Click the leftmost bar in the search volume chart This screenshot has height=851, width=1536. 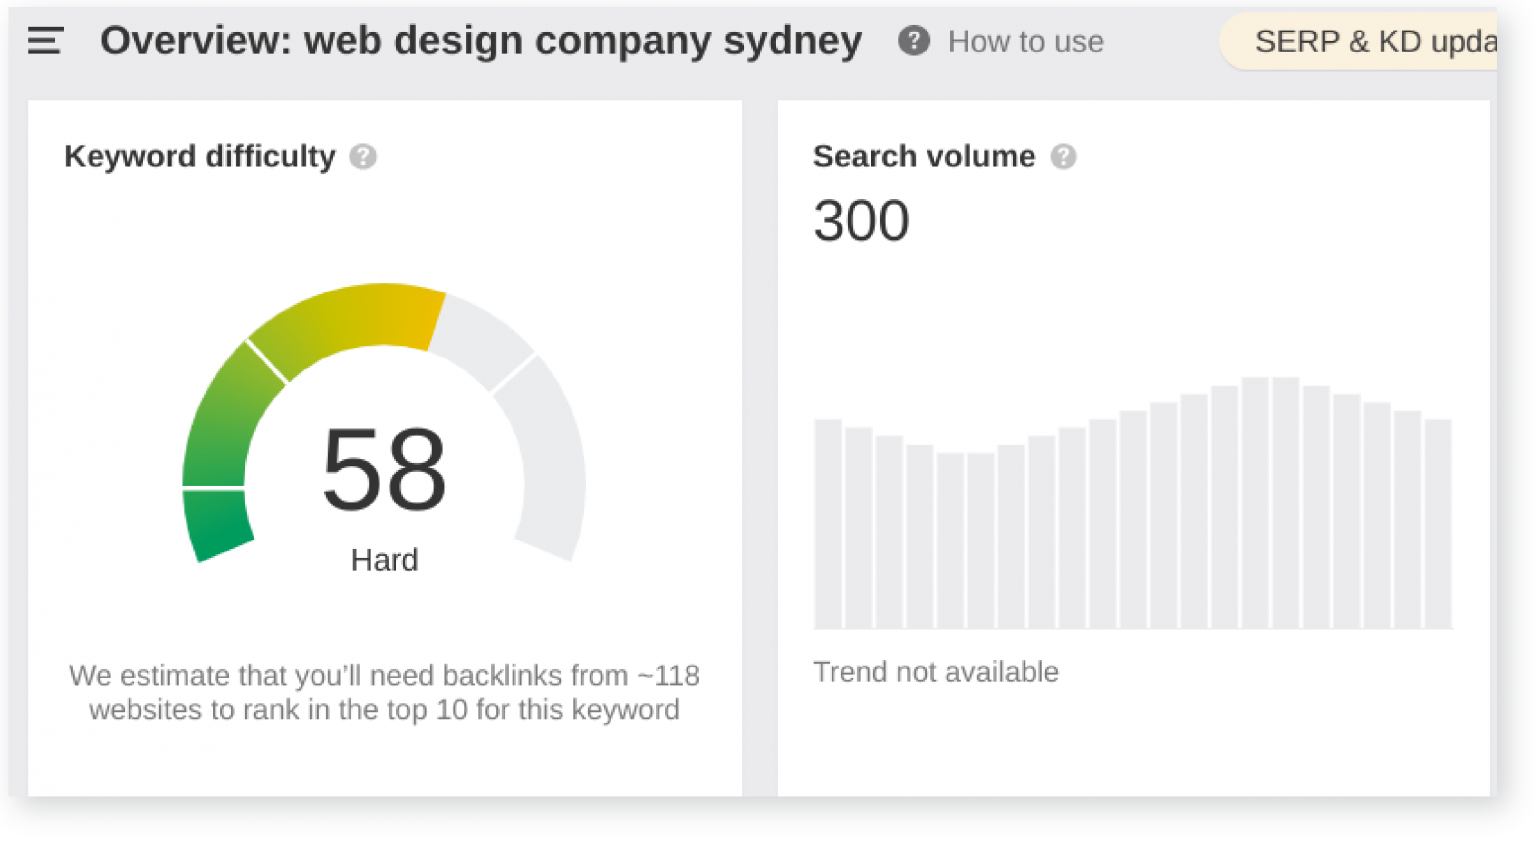click(x=828, y=523)
